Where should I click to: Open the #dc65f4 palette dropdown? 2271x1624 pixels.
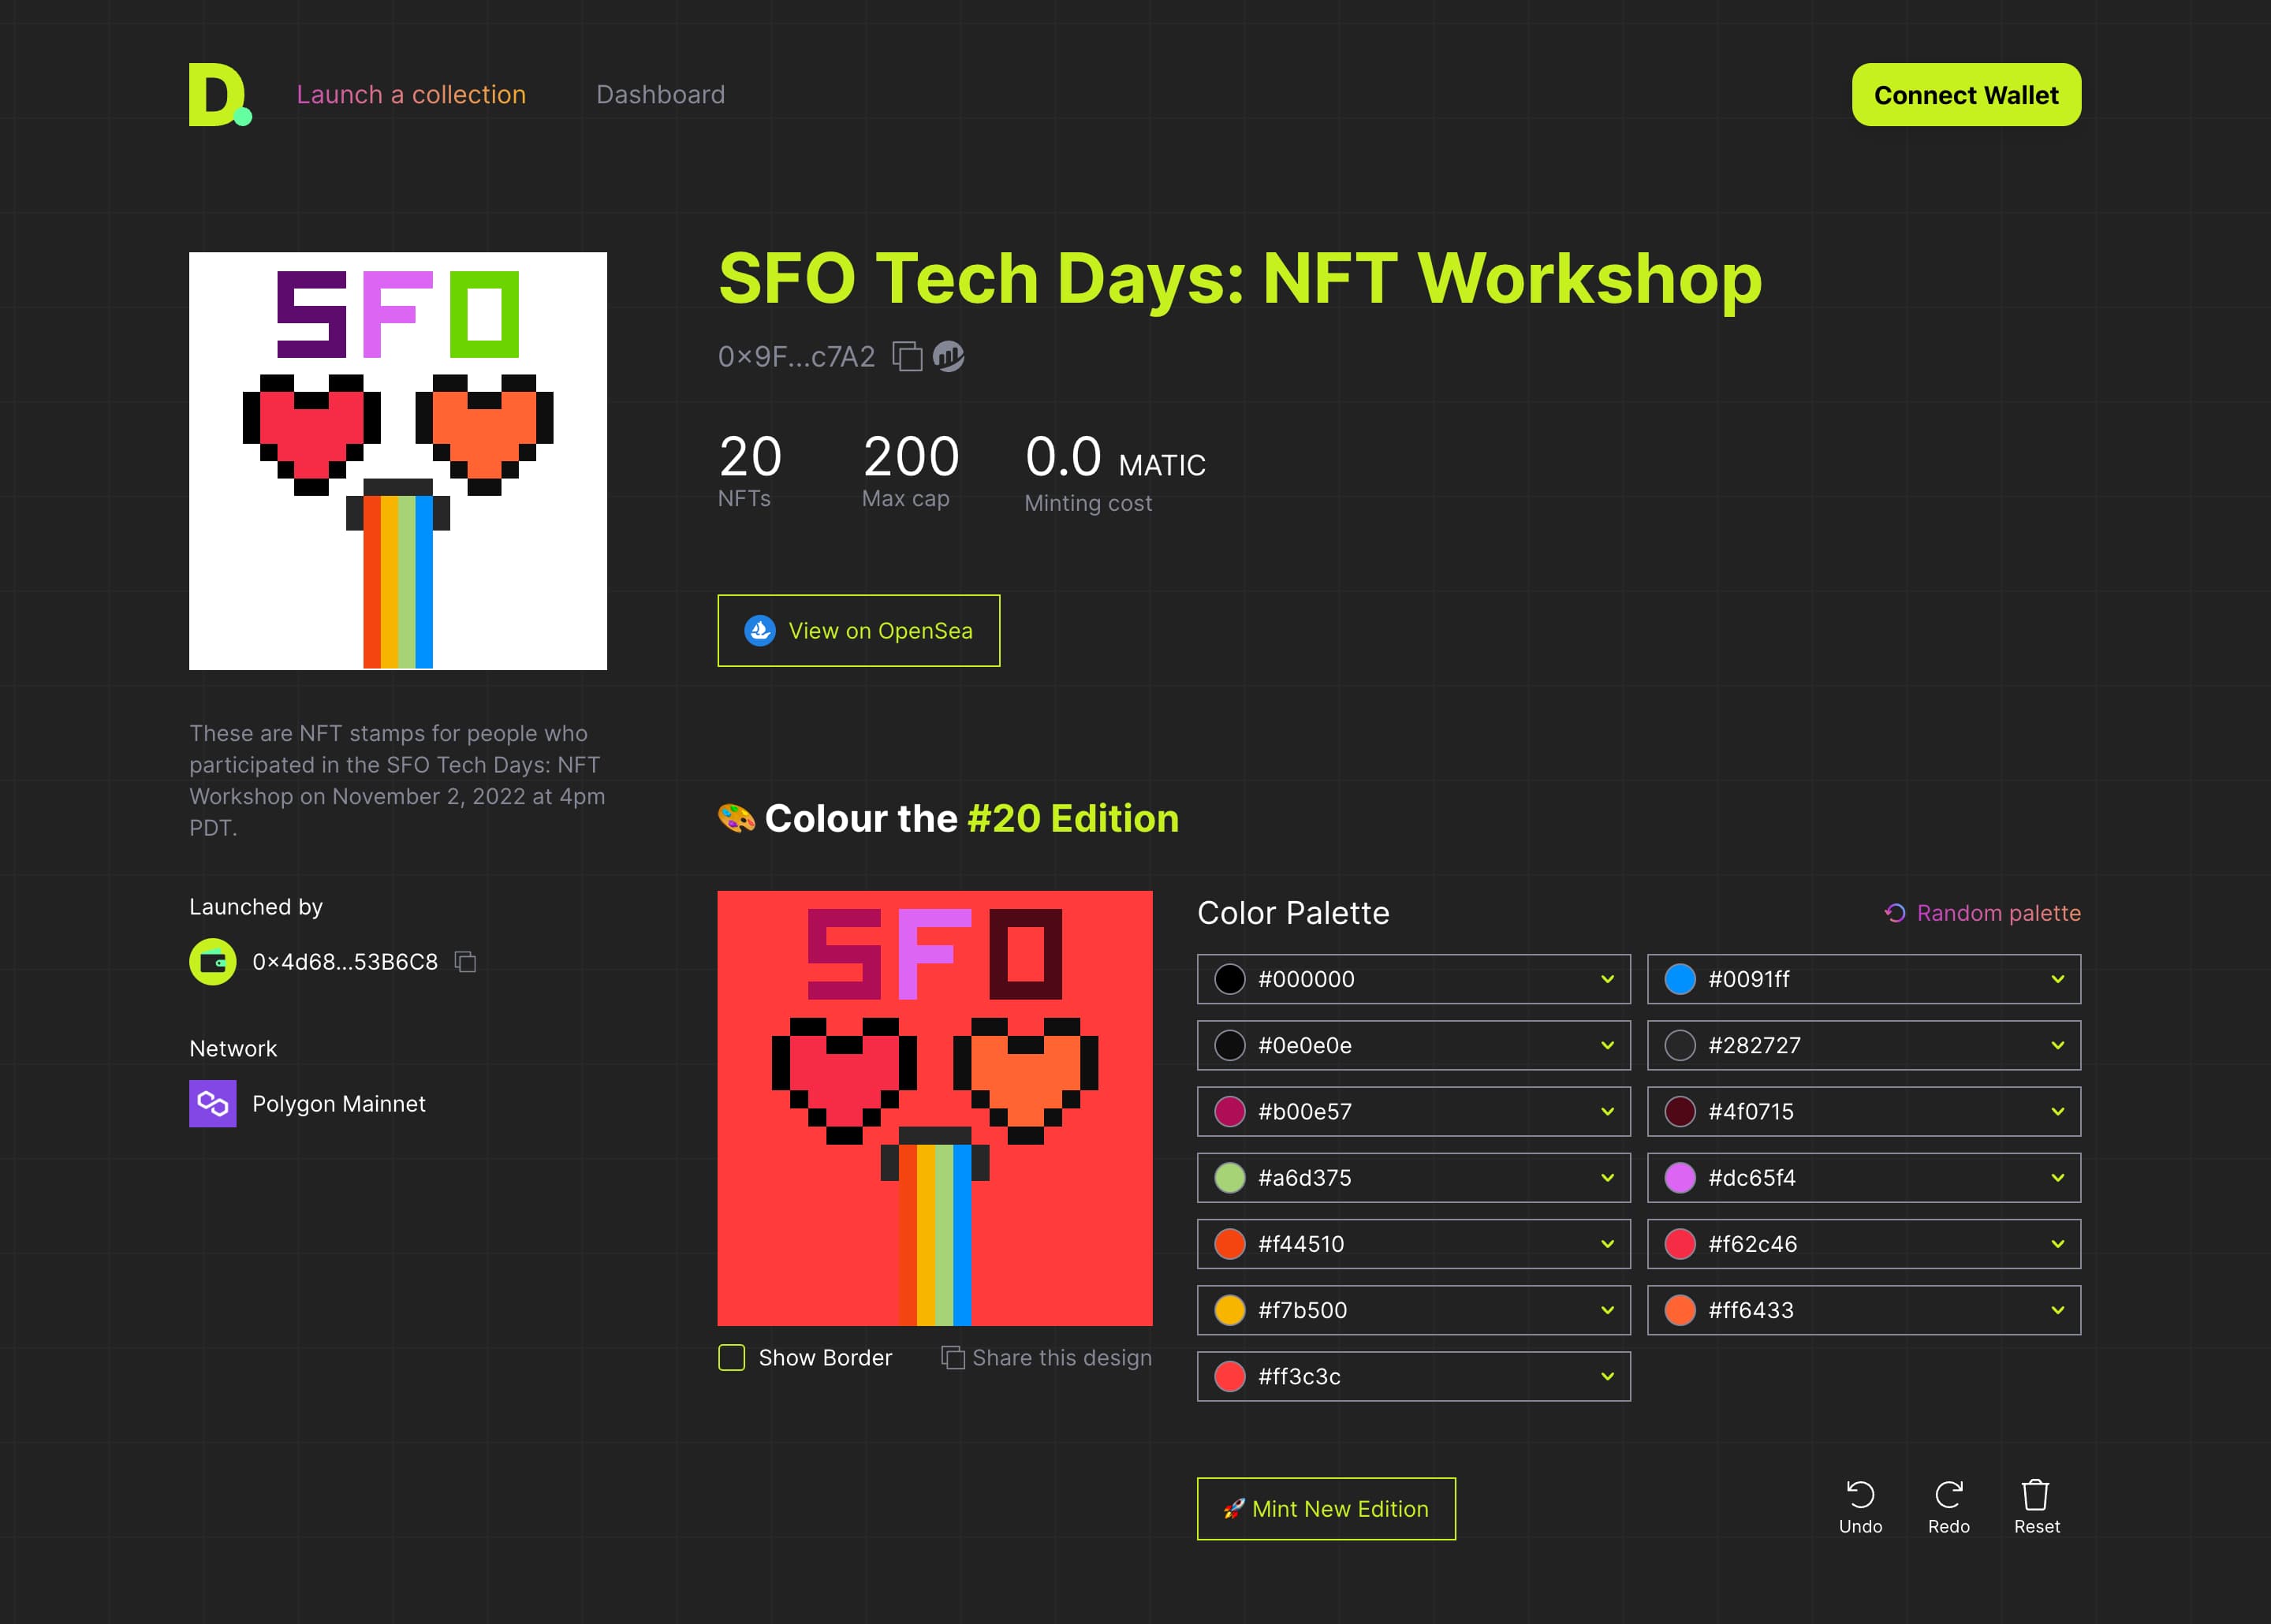pos(1864,1178)
